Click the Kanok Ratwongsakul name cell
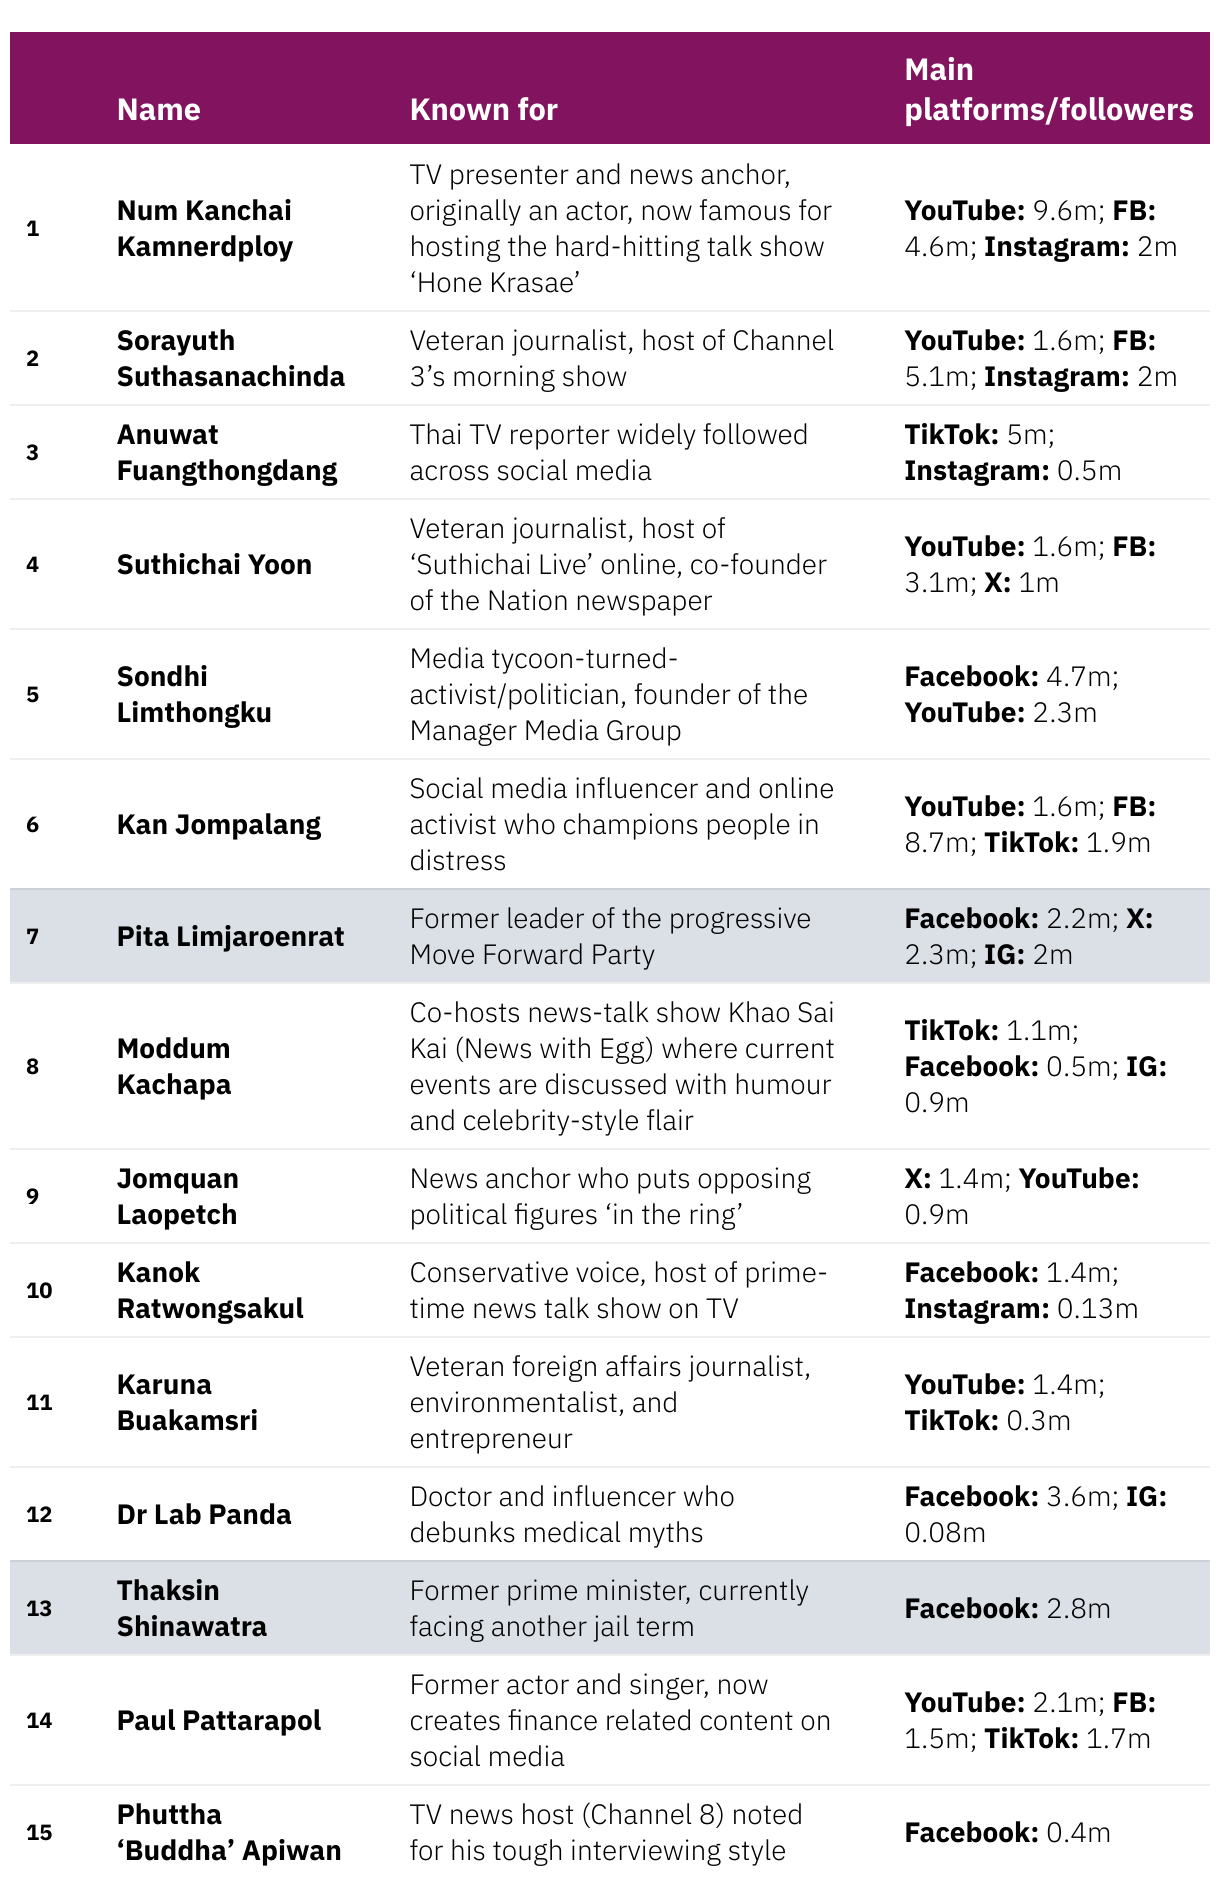 click(x=210, y=1290)
